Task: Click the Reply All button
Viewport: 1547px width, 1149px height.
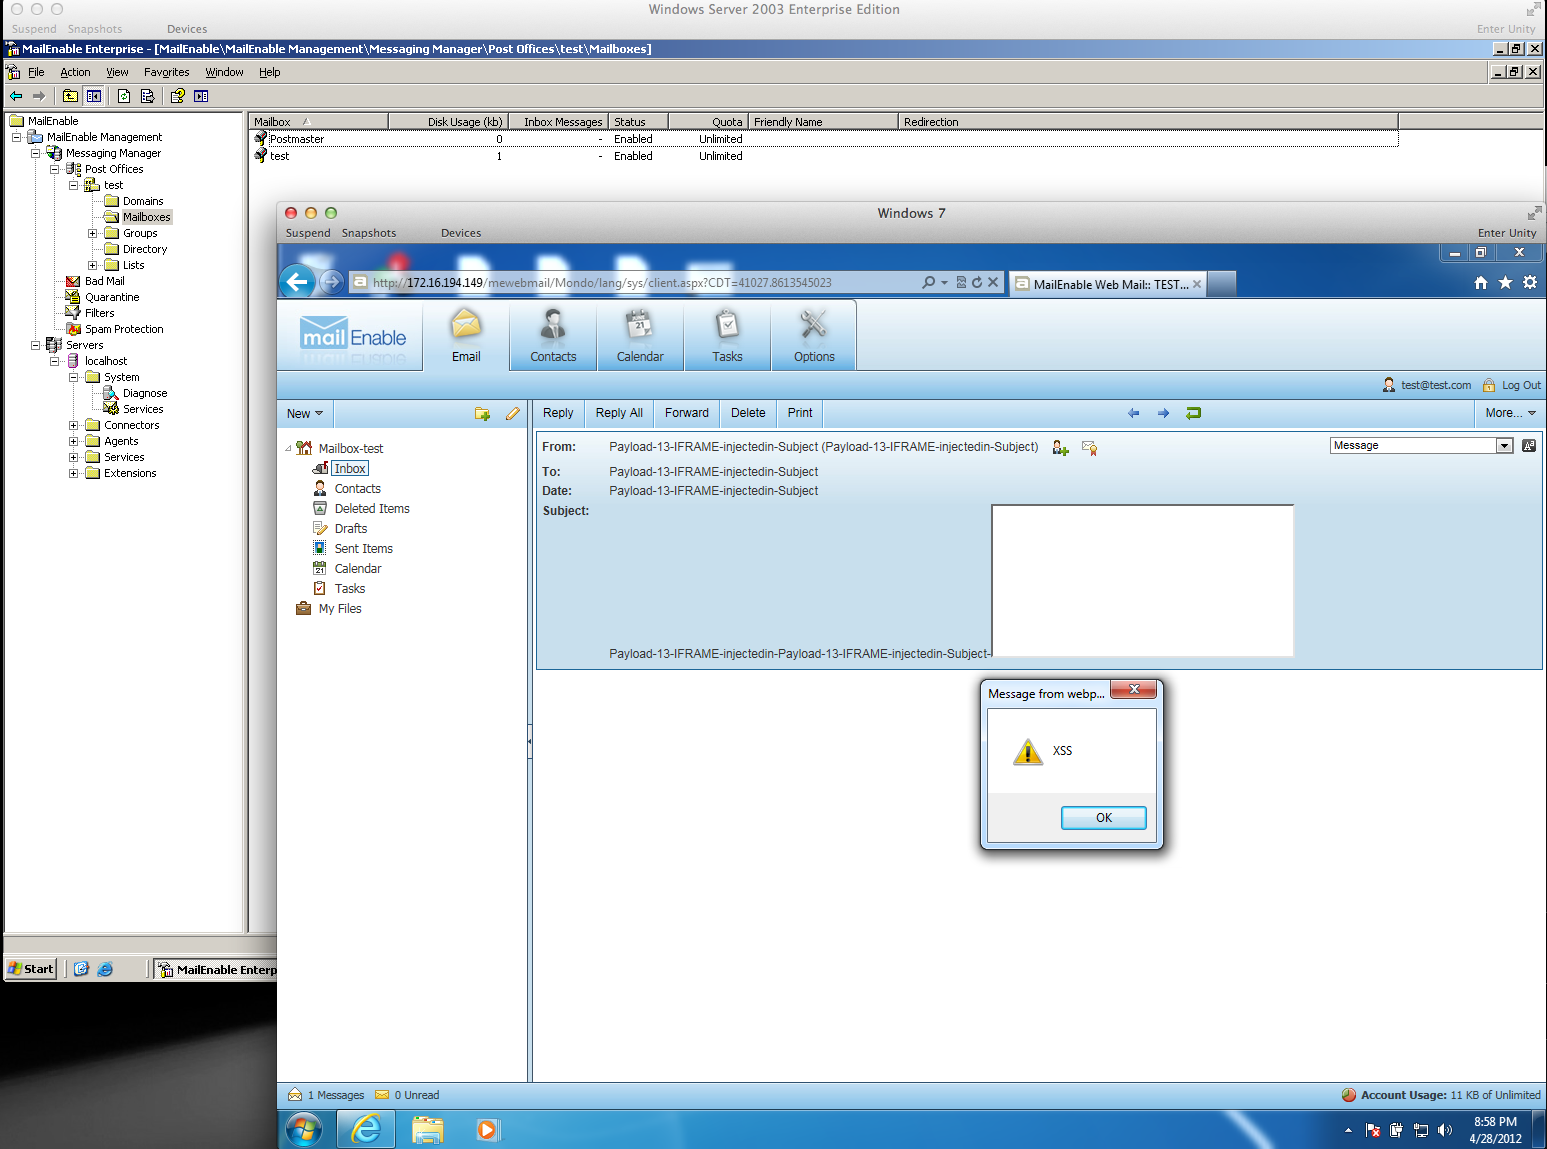Action: (619, 413)
